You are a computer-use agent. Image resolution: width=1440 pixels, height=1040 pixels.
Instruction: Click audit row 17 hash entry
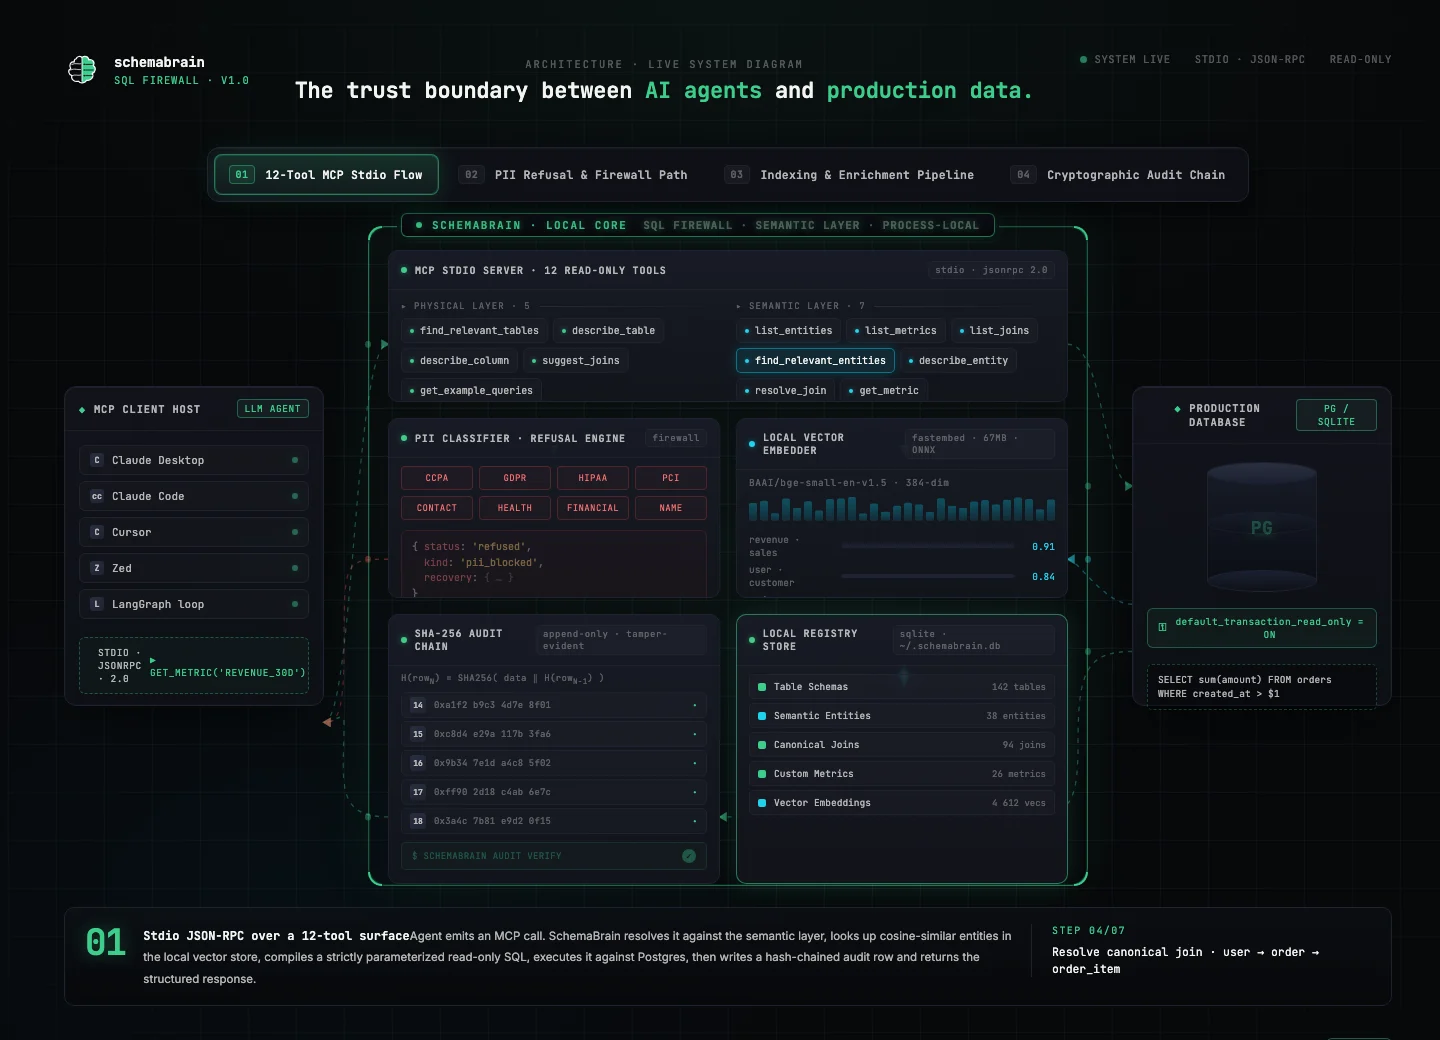click(554, 792)
